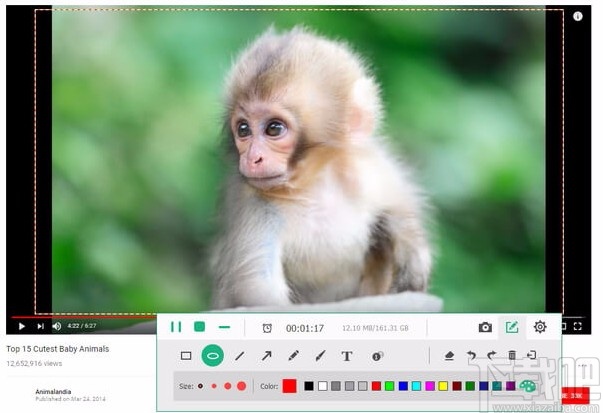Click the 00:01:17 recording timer

tap(305, 328)
